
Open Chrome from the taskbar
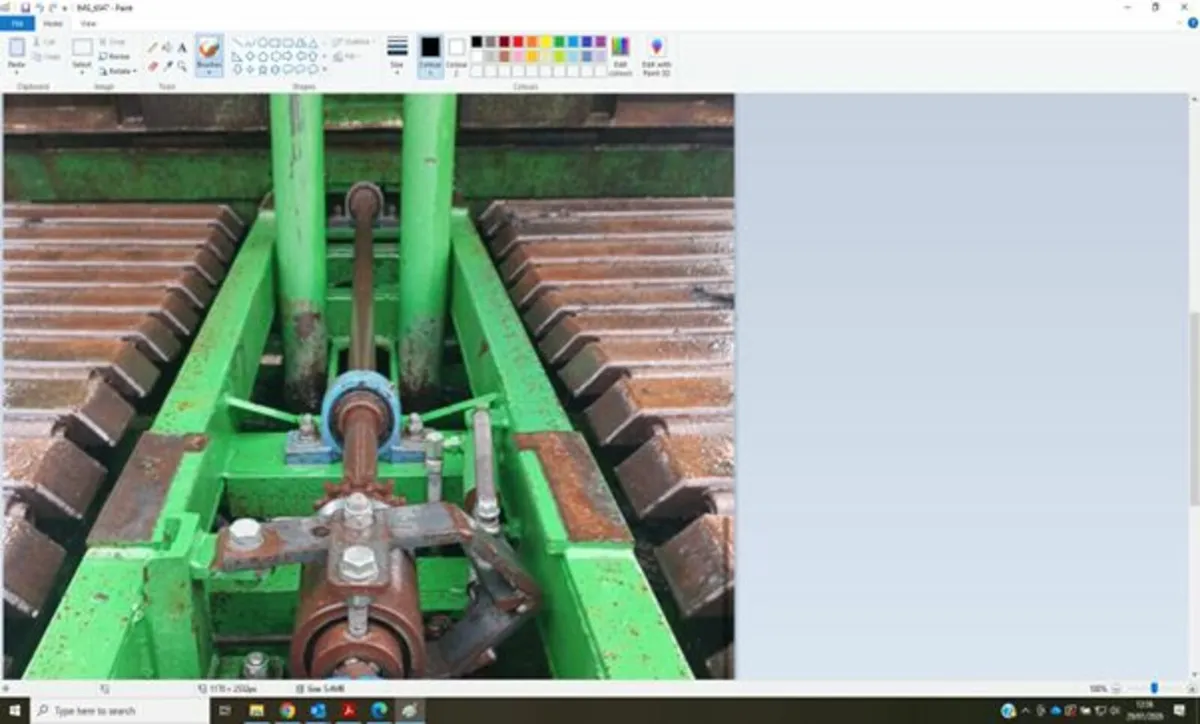[287, 711]
